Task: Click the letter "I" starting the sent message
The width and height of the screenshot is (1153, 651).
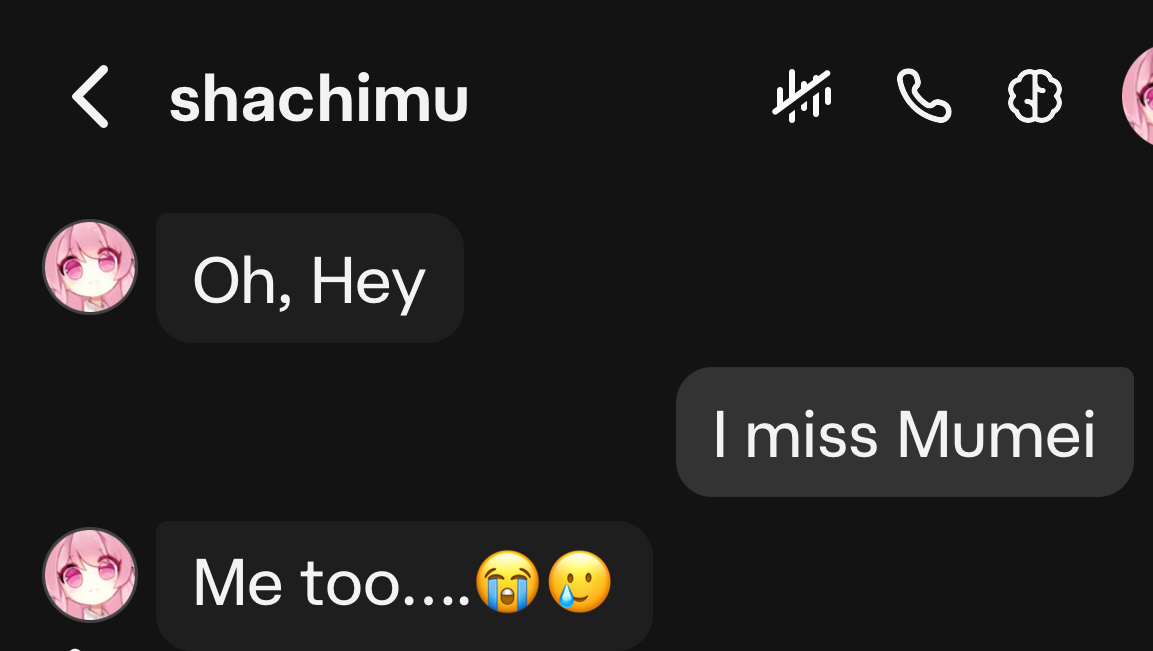Action: (720, 434)
